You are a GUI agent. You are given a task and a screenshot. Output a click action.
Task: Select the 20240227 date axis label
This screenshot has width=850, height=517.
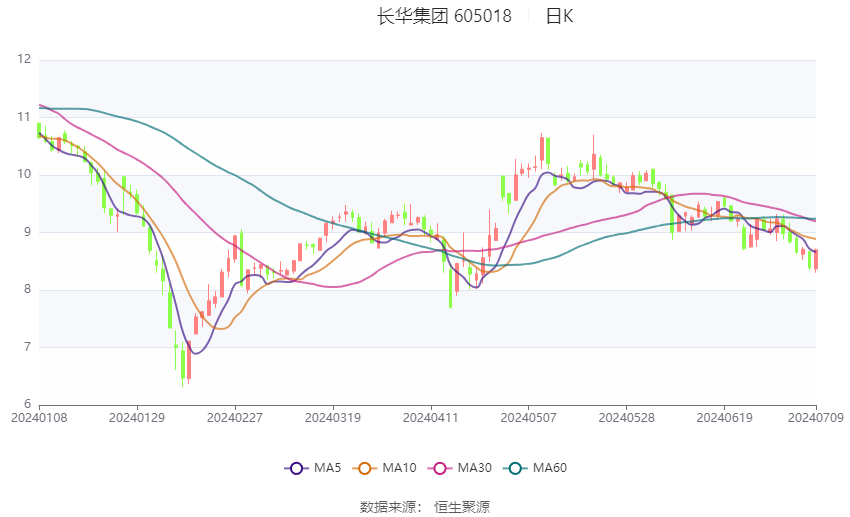234,416
